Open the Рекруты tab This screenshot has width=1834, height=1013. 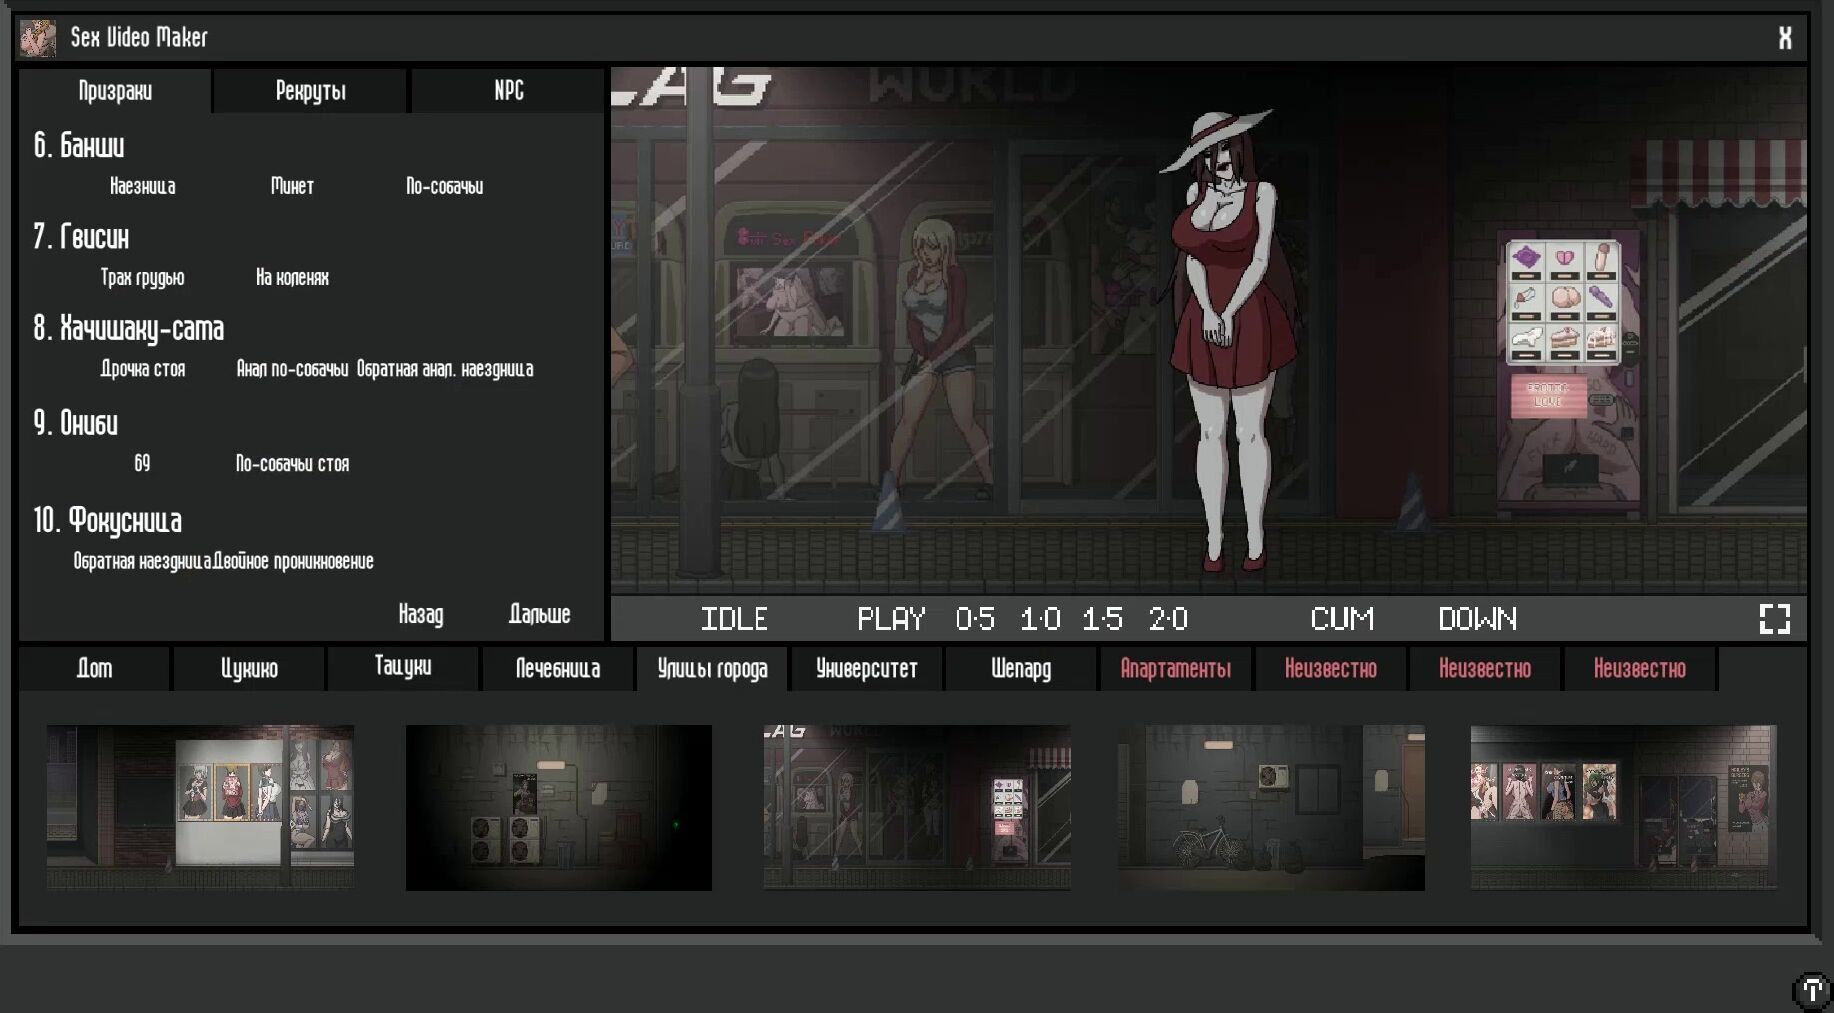tap(310, 91)
